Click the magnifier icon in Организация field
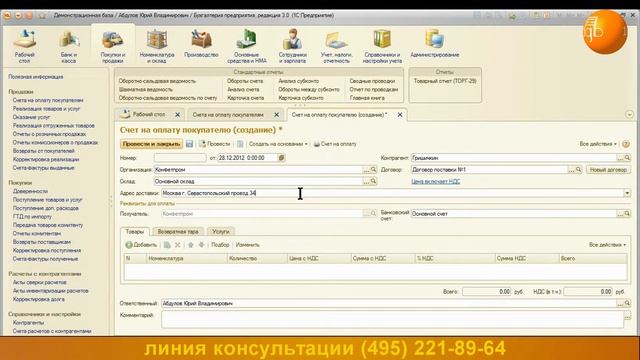Image resolution: width=640 pixels, height=360 pixels. [373, 169]
